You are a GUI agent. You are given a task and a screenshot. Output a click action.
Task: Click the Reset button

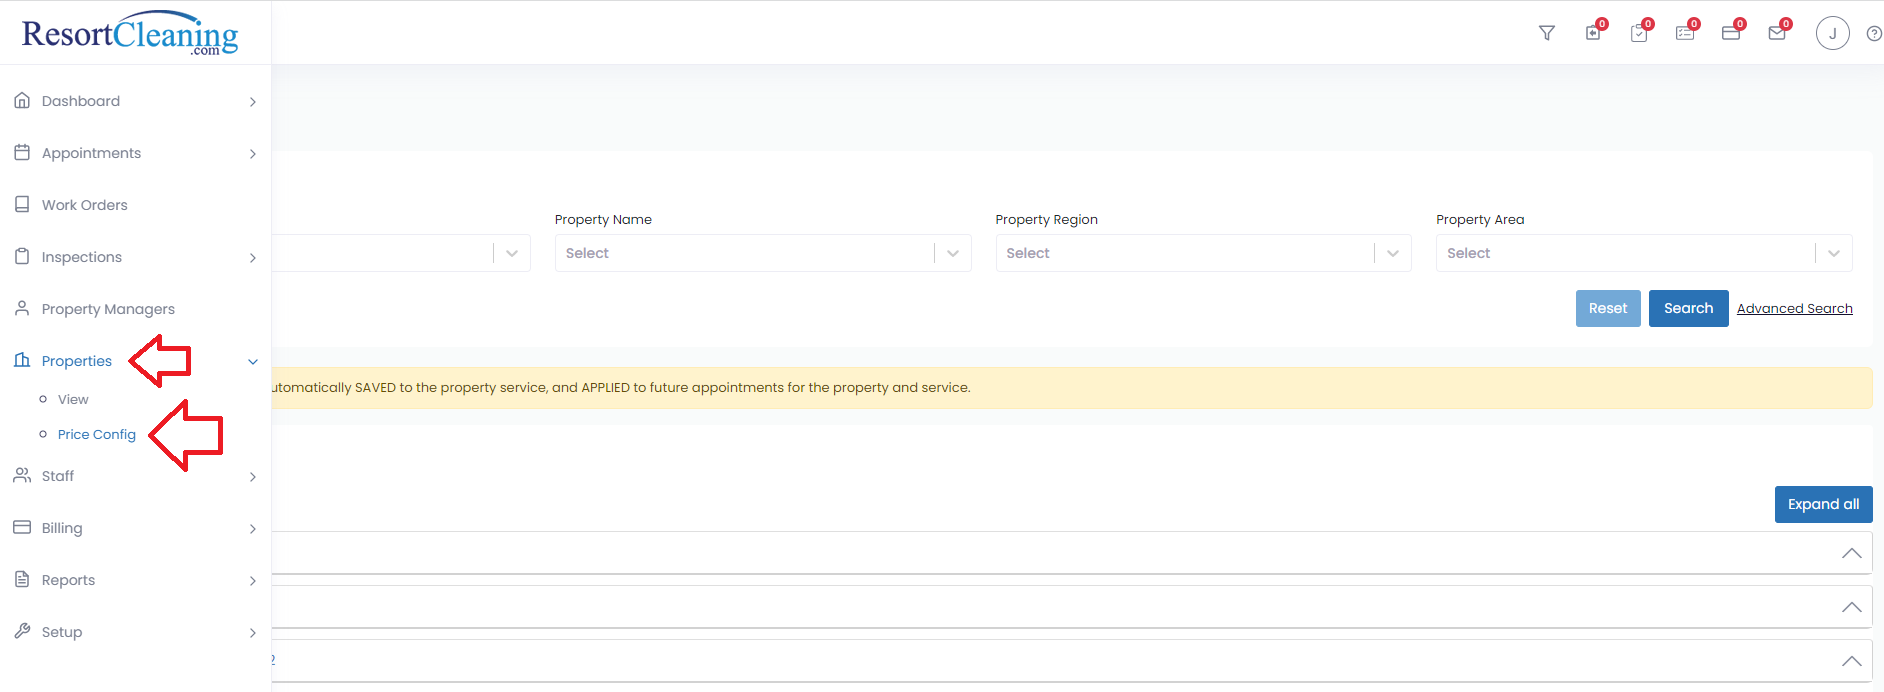1608,308
